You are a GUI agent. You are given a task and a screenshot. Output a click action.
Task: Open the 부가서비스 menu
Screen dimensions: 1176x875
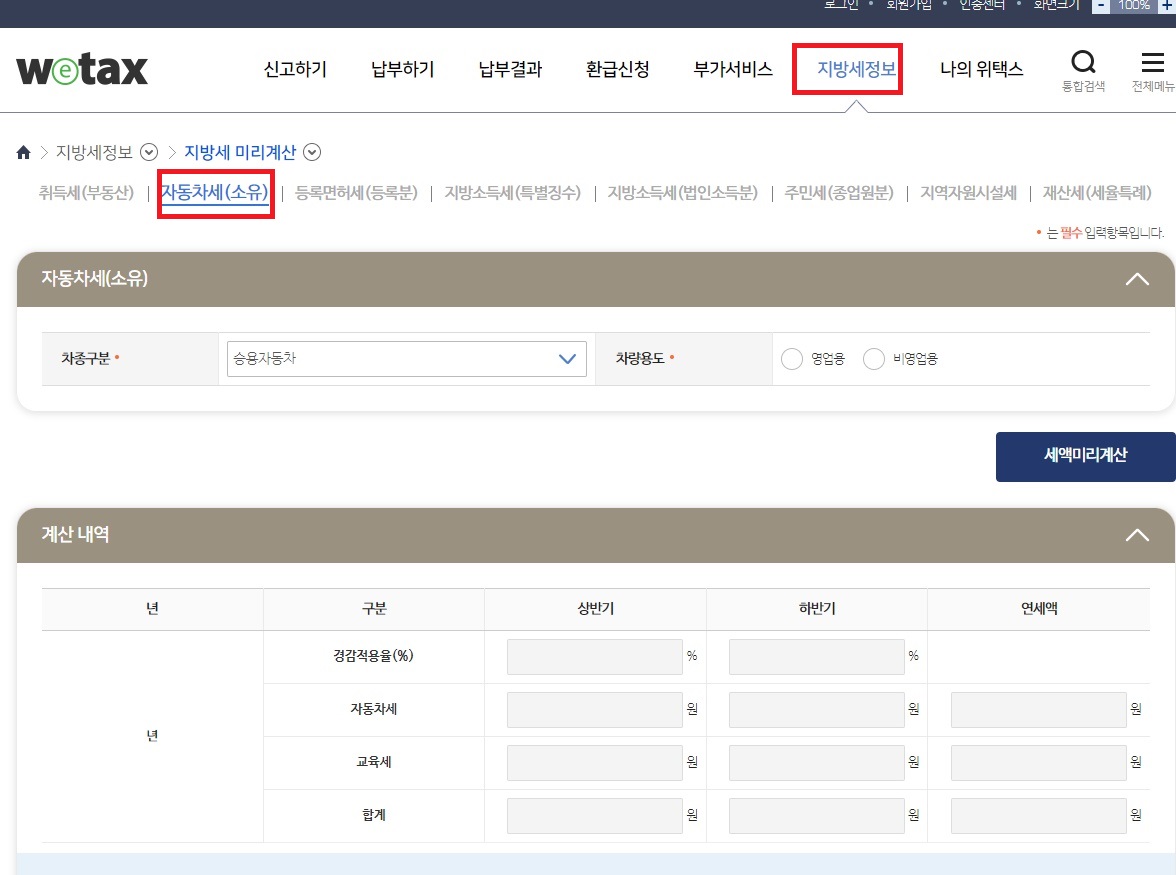pyautogui.click(x=733, y=69)
